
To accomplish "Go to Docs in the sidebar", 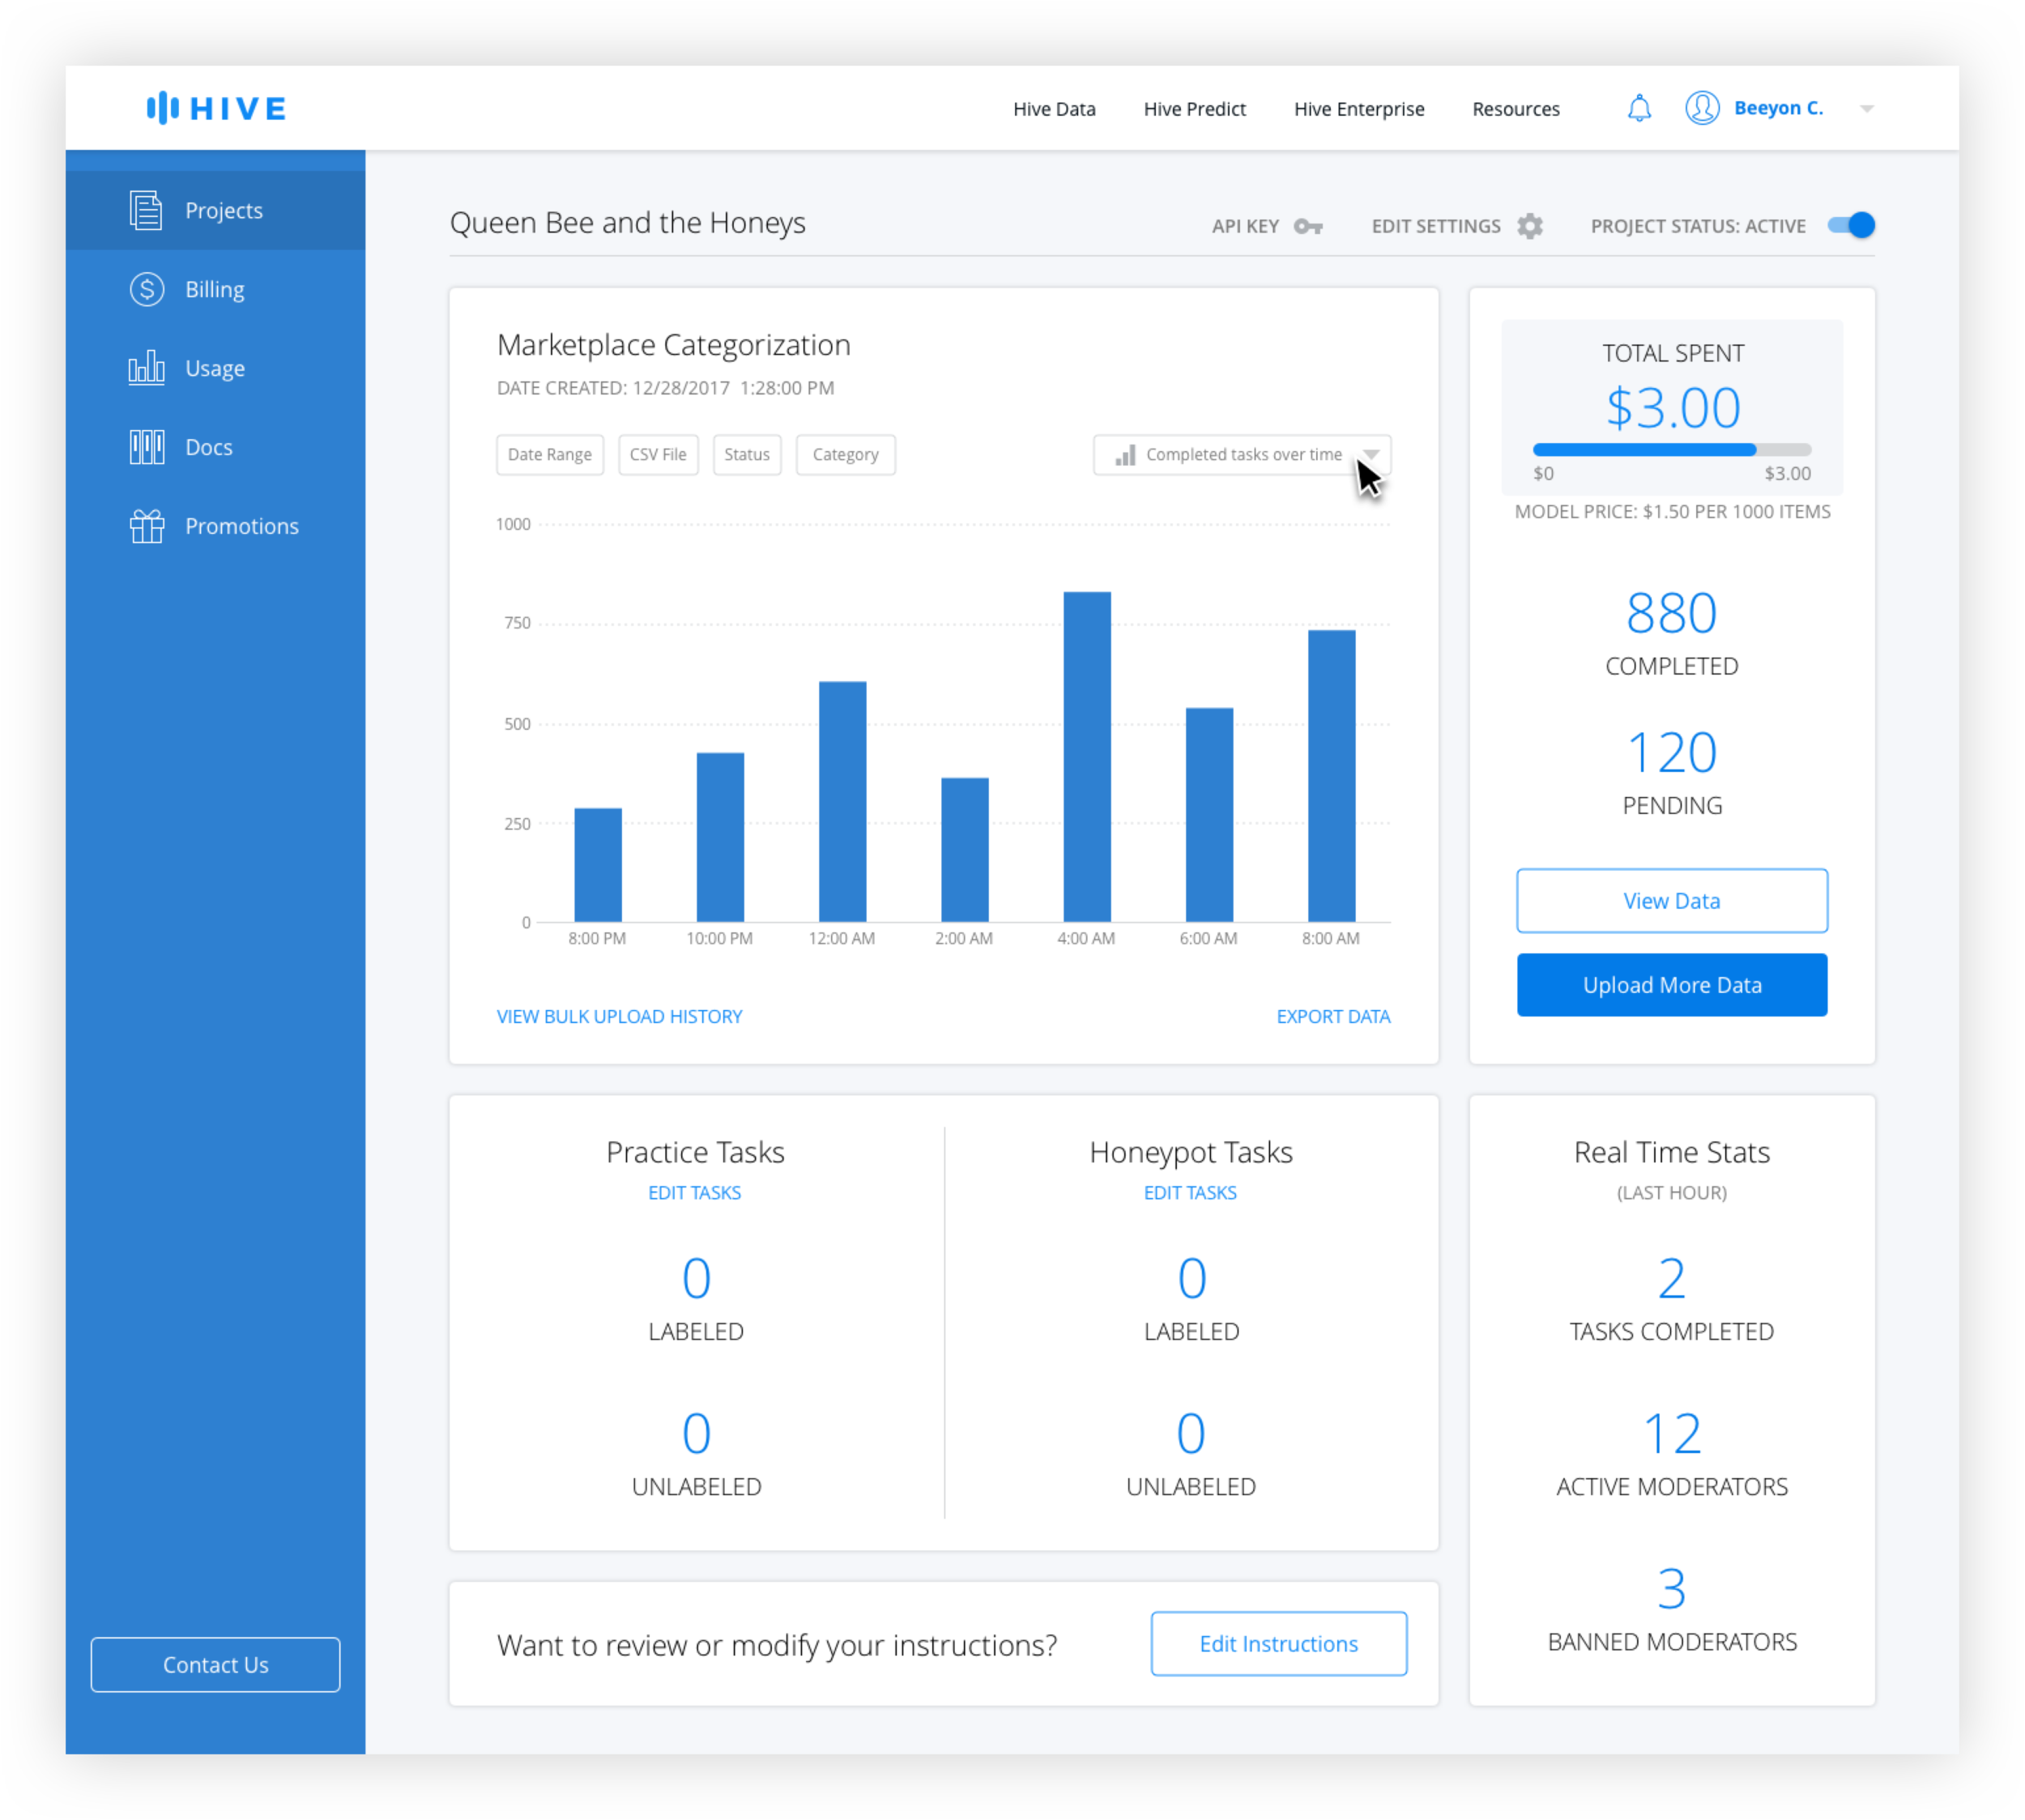I will (x=215, y=446).
